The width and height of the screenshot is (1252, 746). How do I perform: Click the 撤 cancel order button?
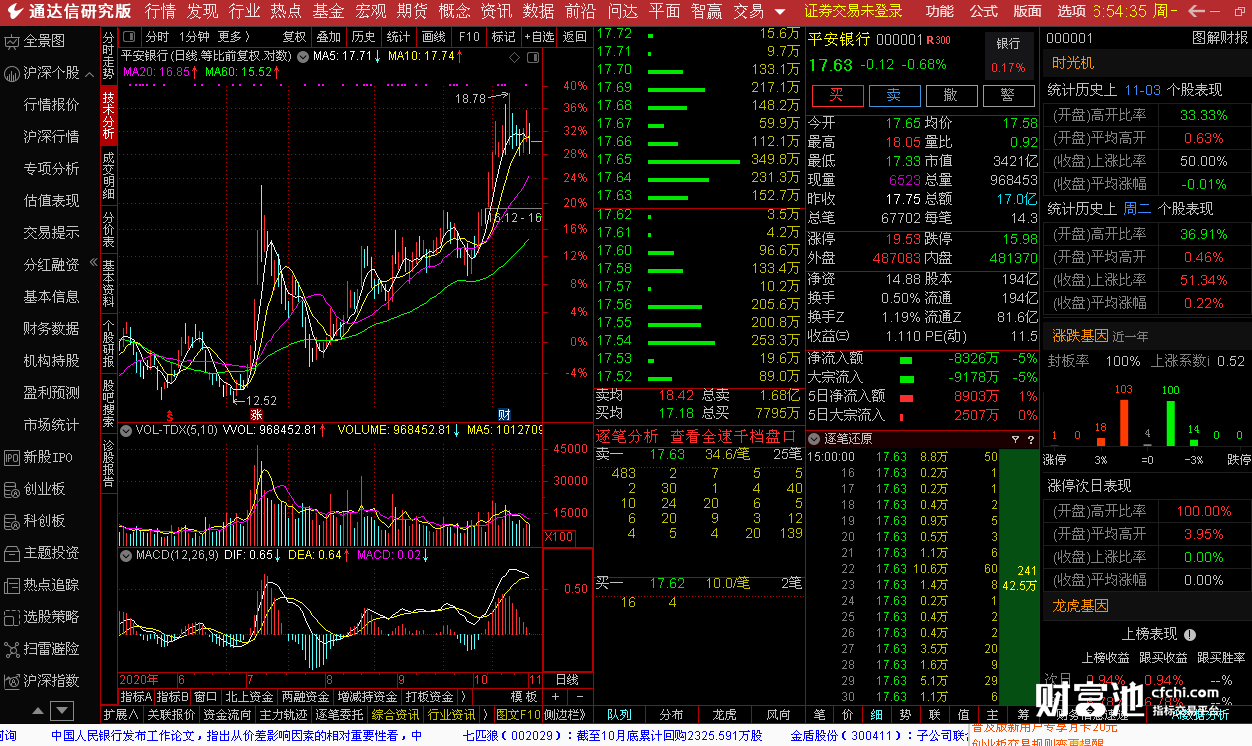point(951,96)
